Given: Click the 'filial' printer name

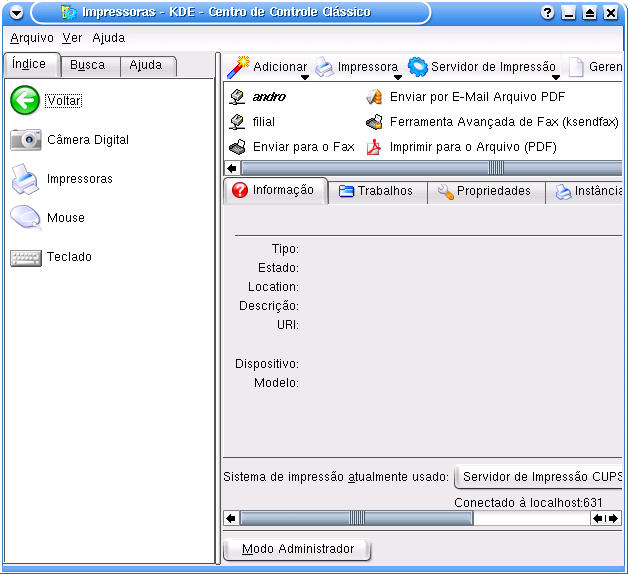Looking at the screenshot, I should (x=264, y=122).
